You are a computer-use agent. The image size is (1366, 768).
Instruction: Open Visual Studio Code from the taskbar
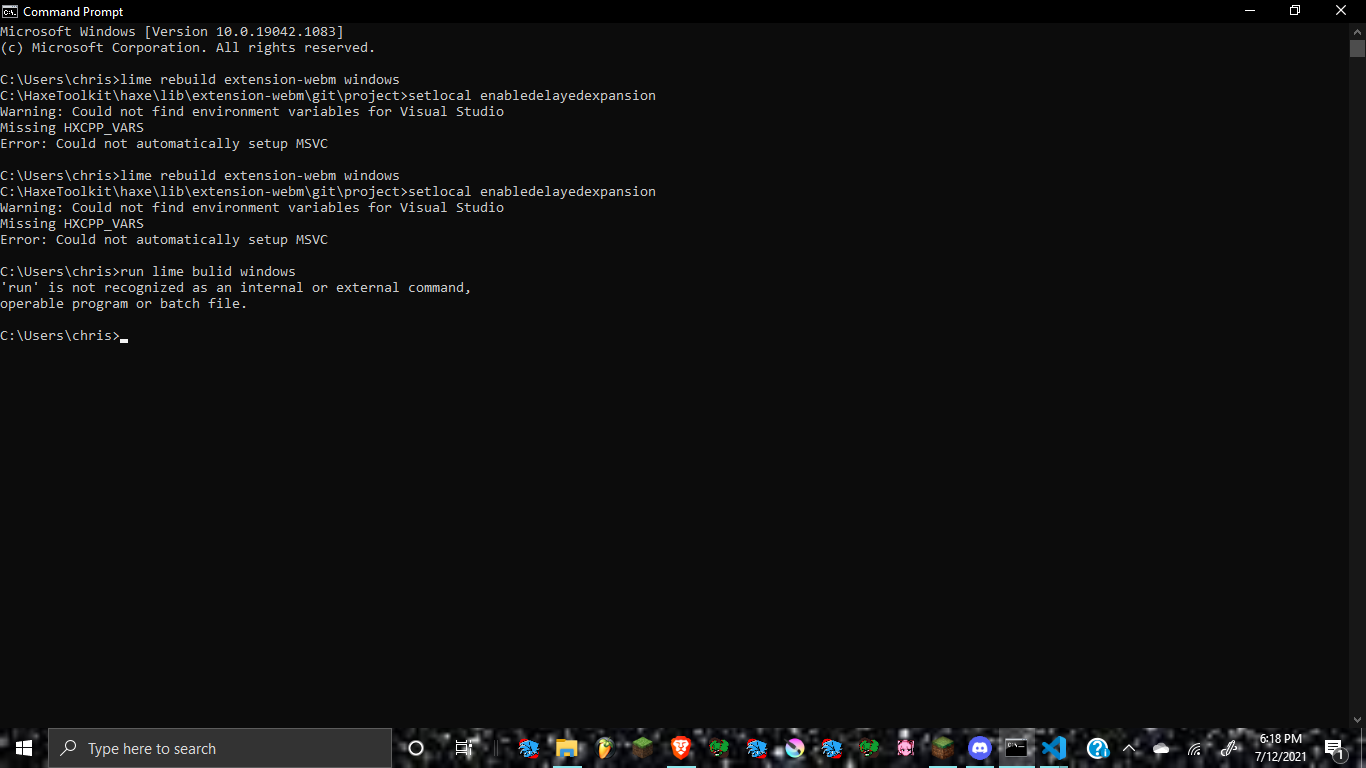click(1053, 748)
